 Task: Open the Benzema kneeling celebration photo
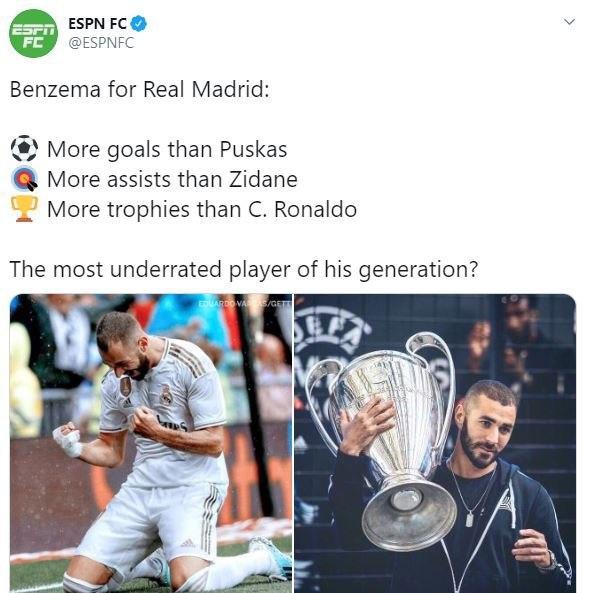point(151,443)
